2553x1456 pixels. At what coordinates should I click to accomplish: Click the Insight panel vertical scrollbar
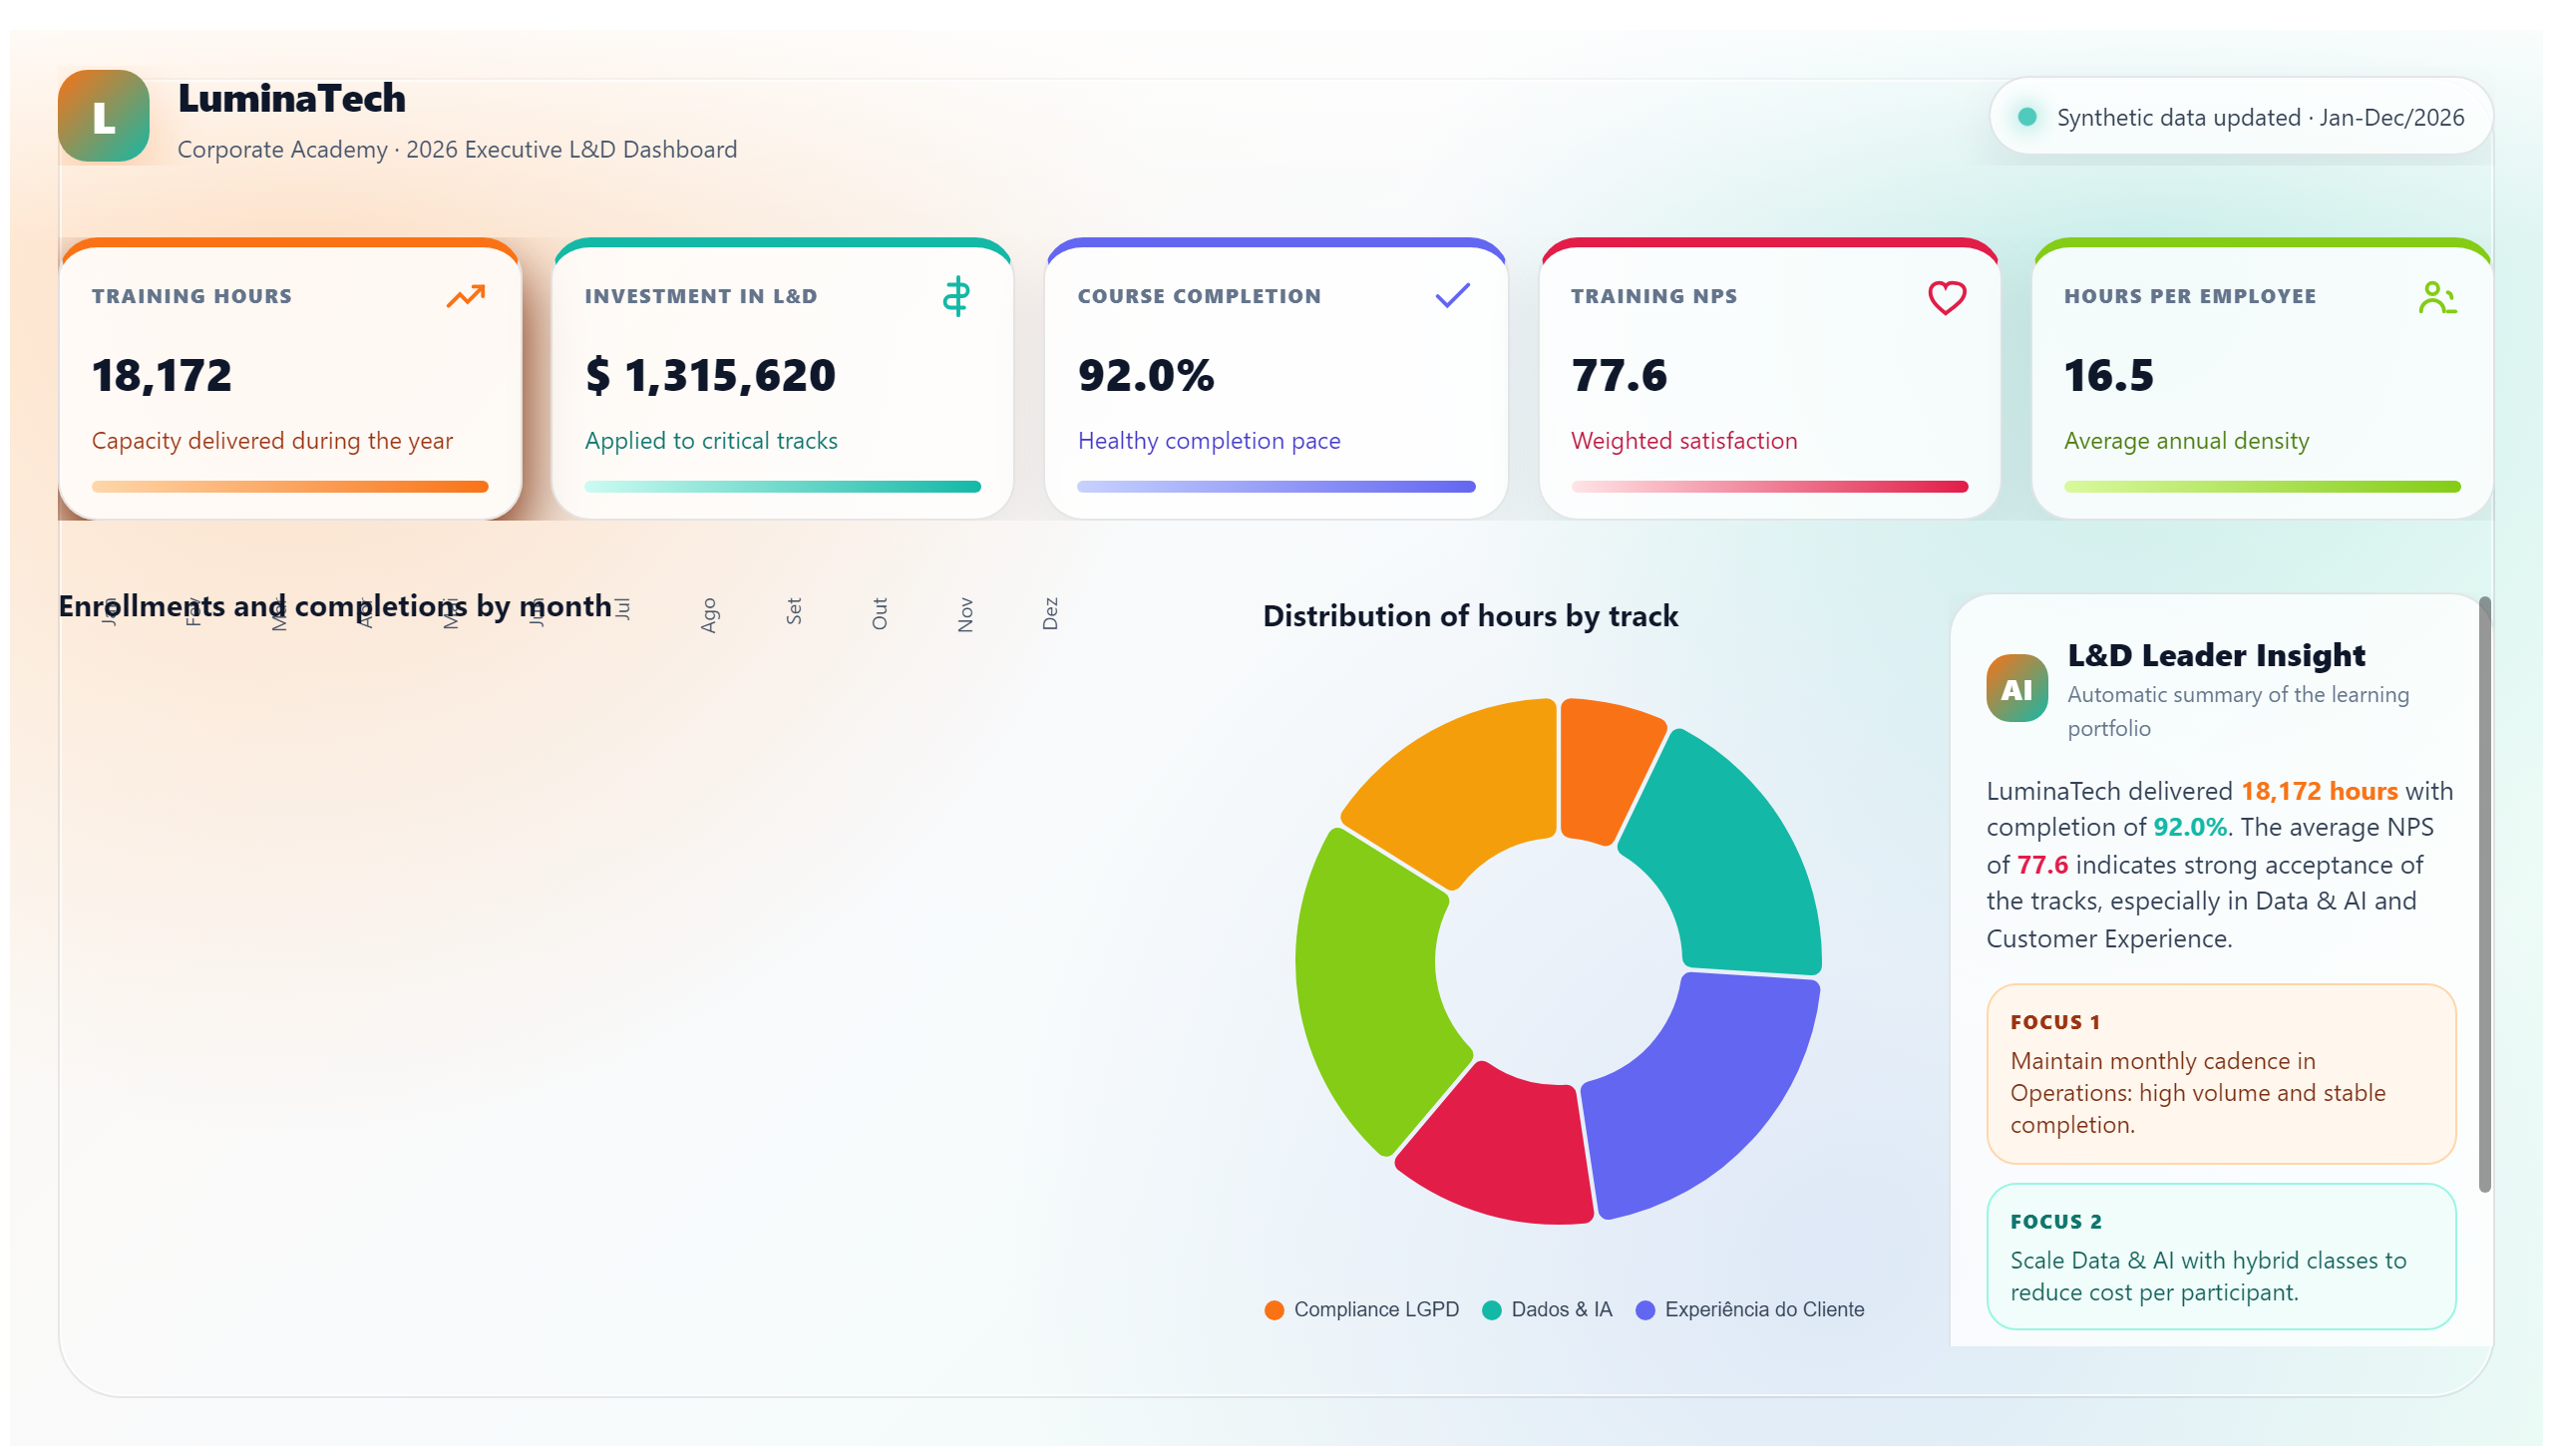pos(2484,894)
